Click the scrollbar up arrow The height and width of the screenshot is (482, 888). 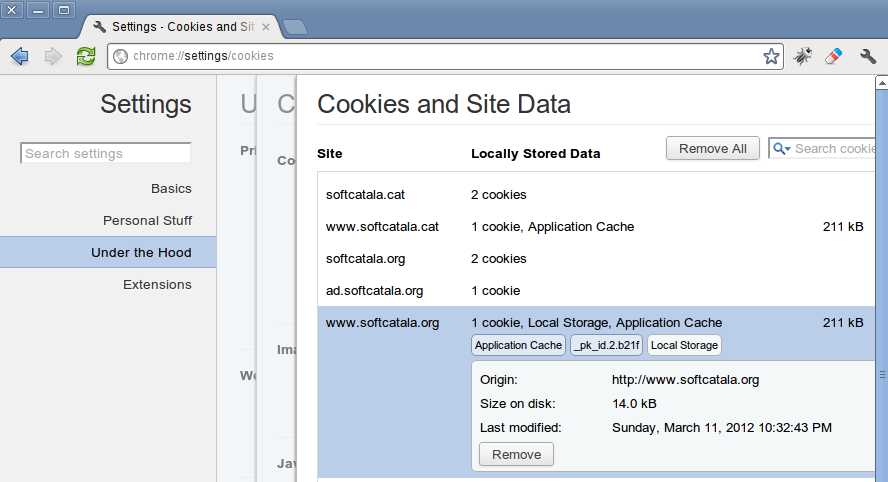tap(882, 83)
